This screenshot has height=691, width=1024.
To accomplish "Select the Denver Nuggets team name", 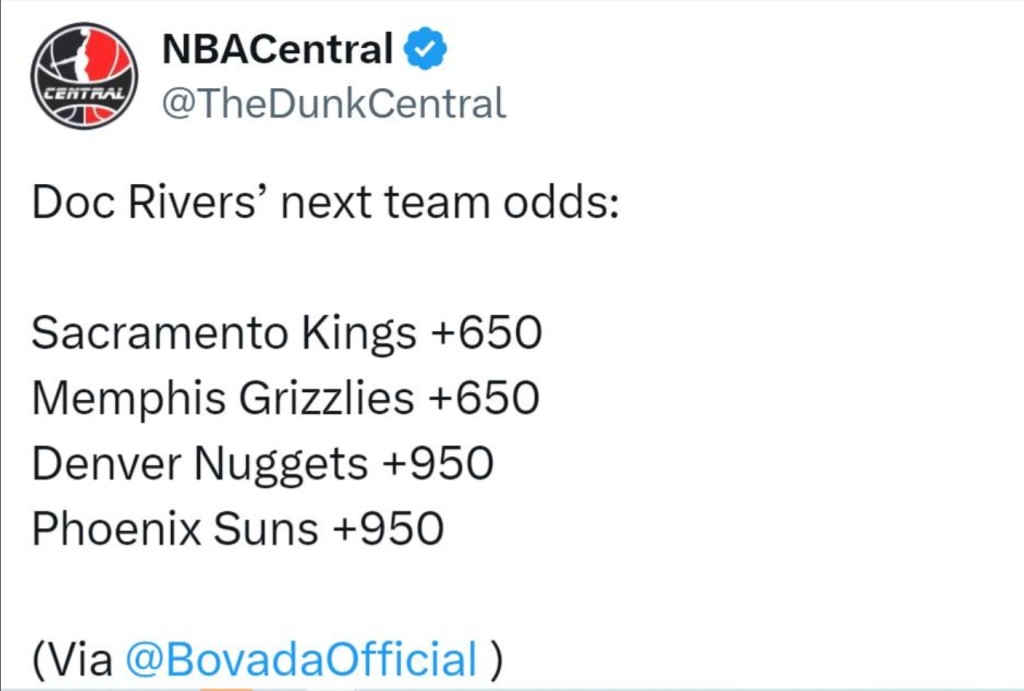I will point(200,463).
